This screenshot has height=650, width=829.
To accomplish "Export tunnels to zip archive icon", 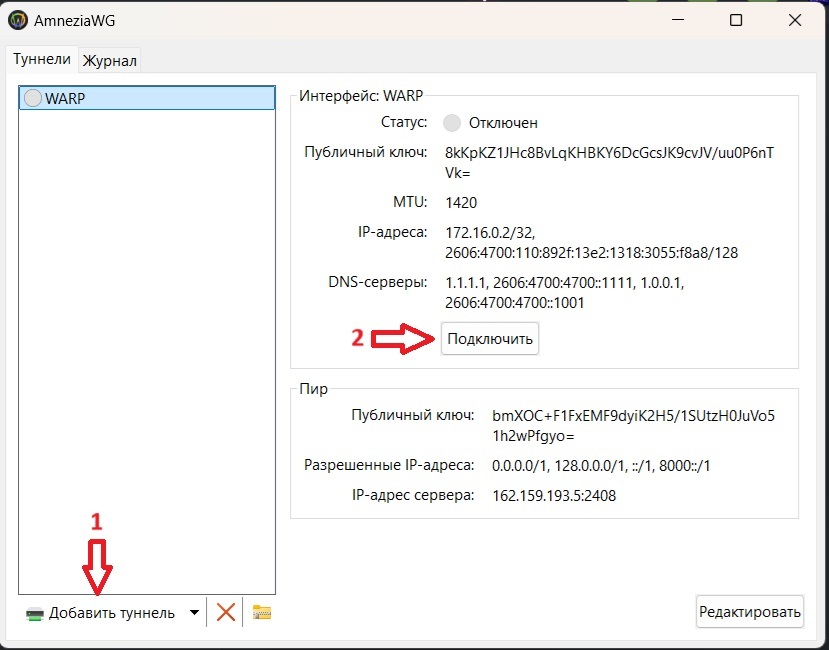I will pos(262,612).
